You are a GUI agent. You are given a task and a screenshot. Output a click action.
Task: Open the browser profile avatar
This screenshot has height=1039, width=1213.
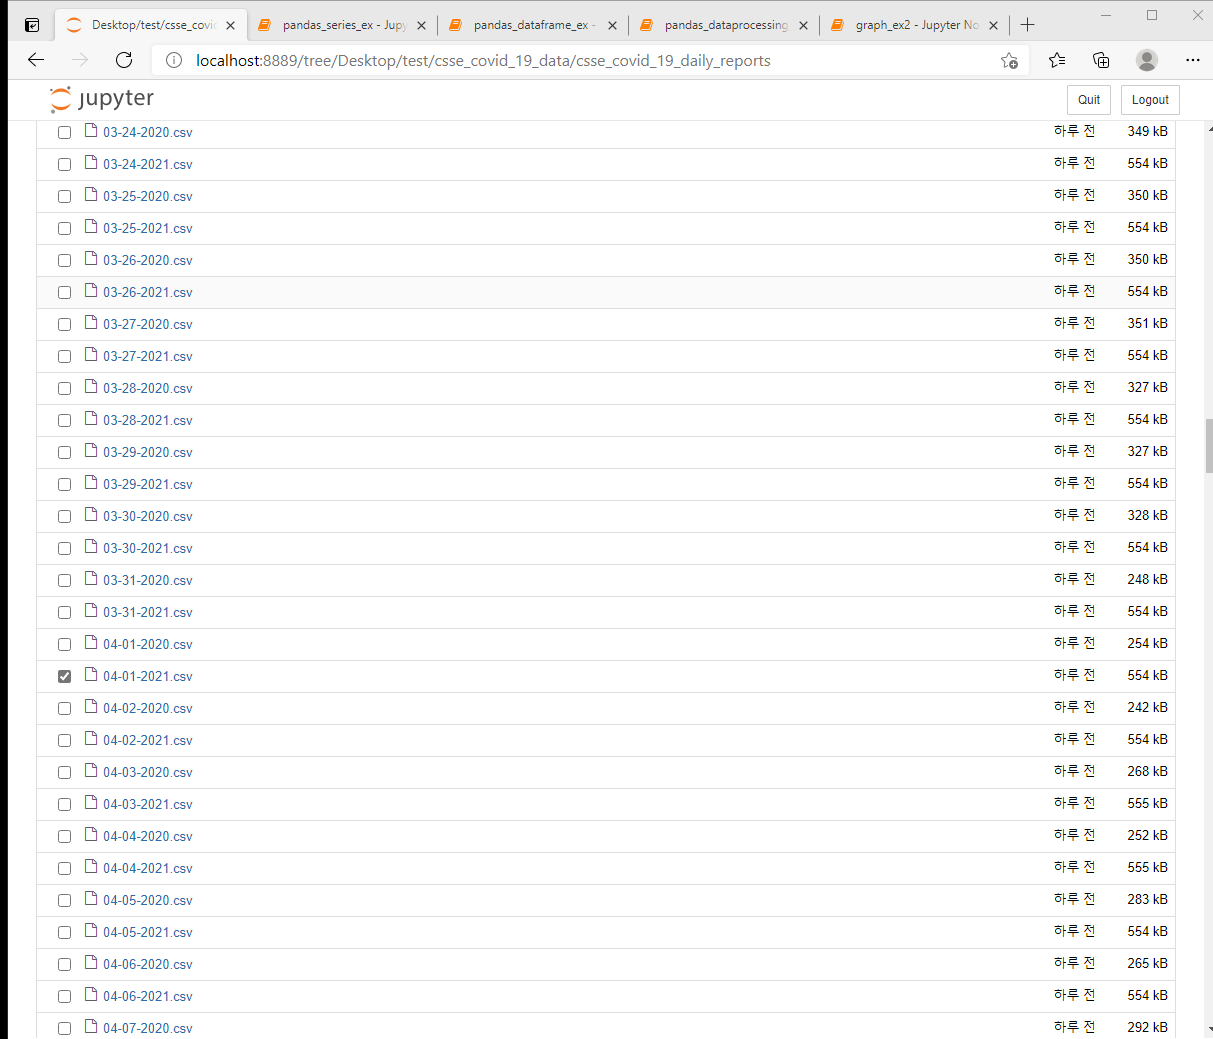[x=1147, y=60]
